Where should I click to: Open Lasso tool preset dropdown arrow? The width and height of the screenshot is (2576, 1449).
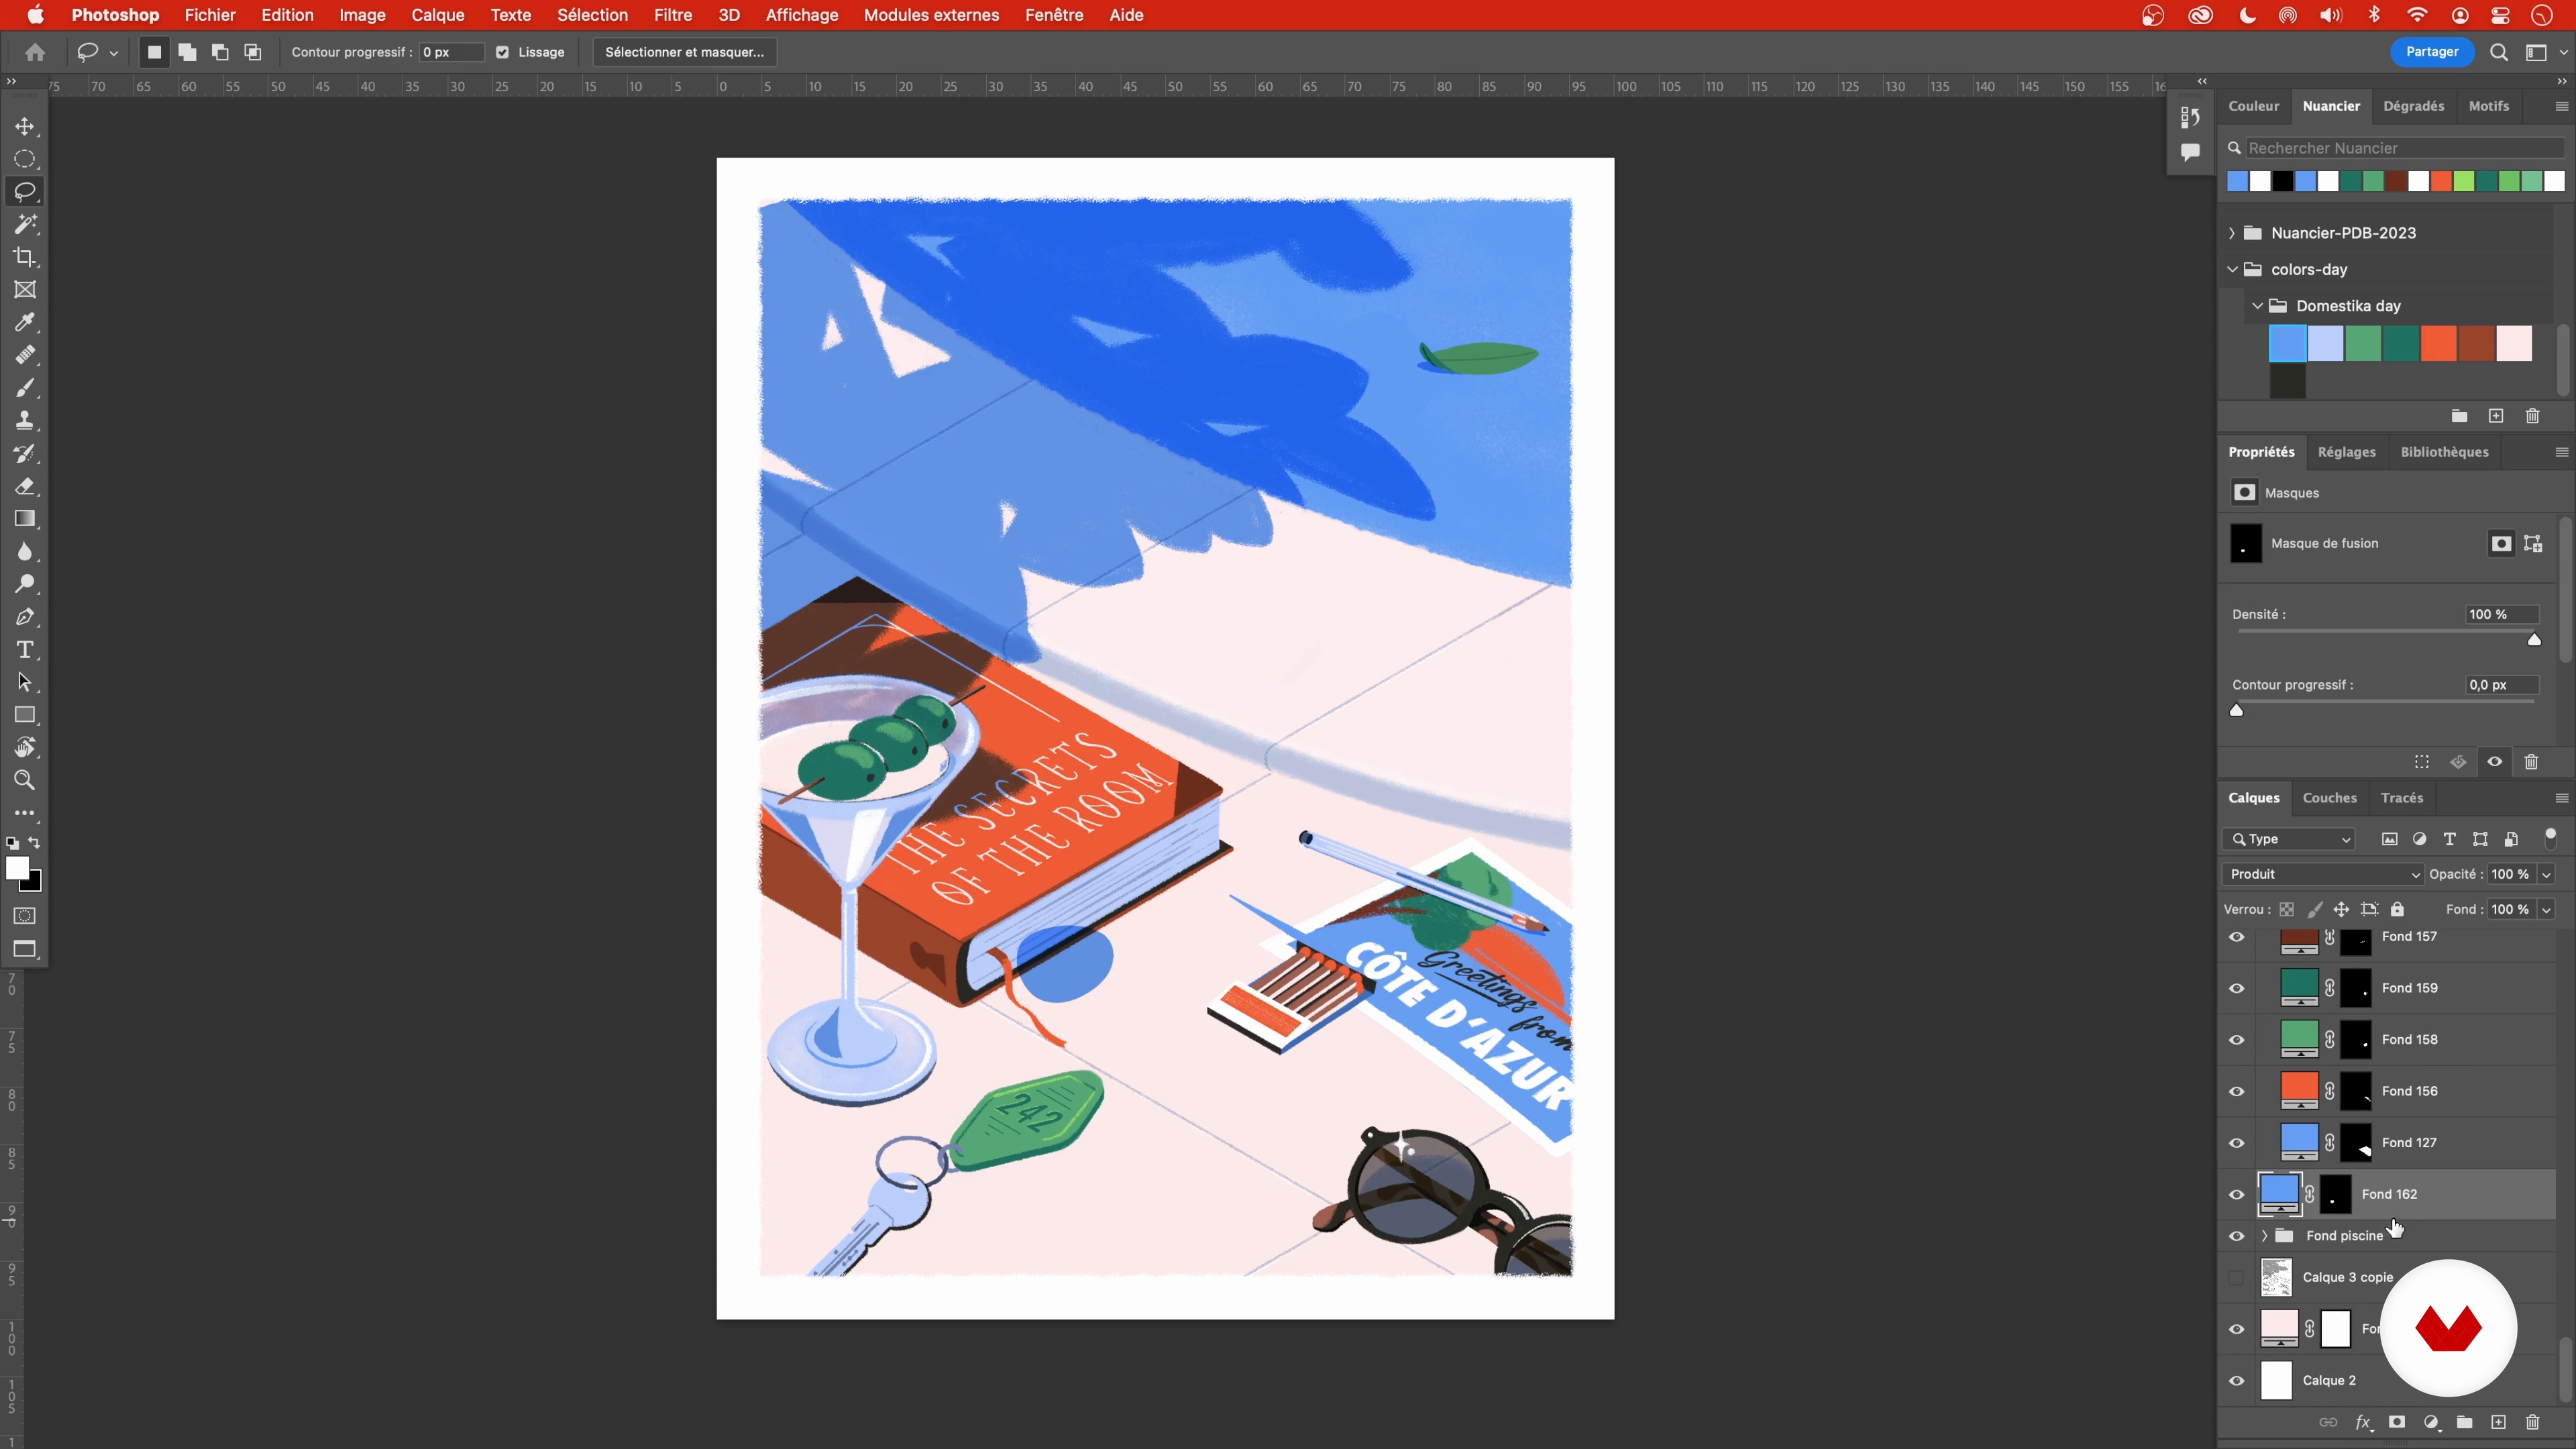114,53
